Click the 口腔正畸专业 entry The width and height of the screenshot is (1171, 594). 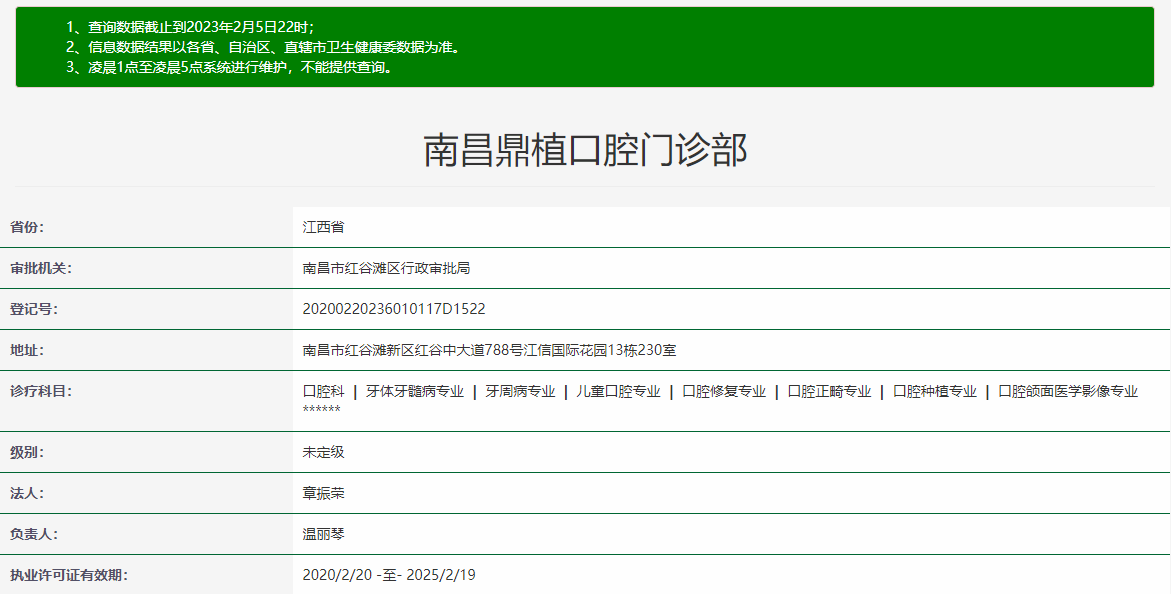(x=829, y=392)
